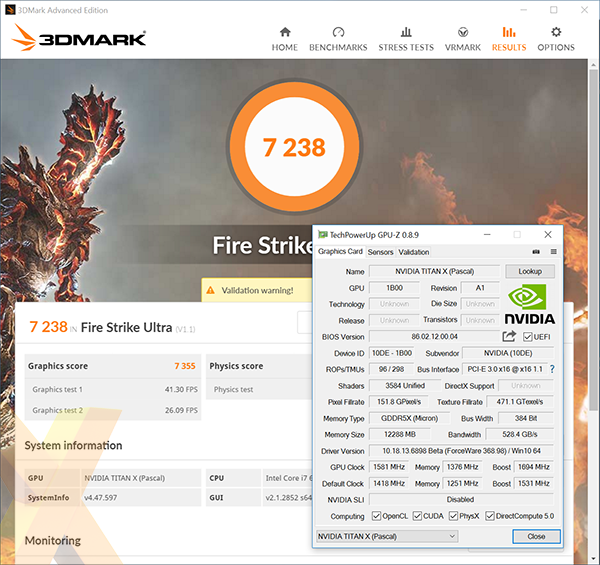600x565 pixels.
Task: Click the Bandwidth 528.4 GB/s field
Action: (520, 434)
